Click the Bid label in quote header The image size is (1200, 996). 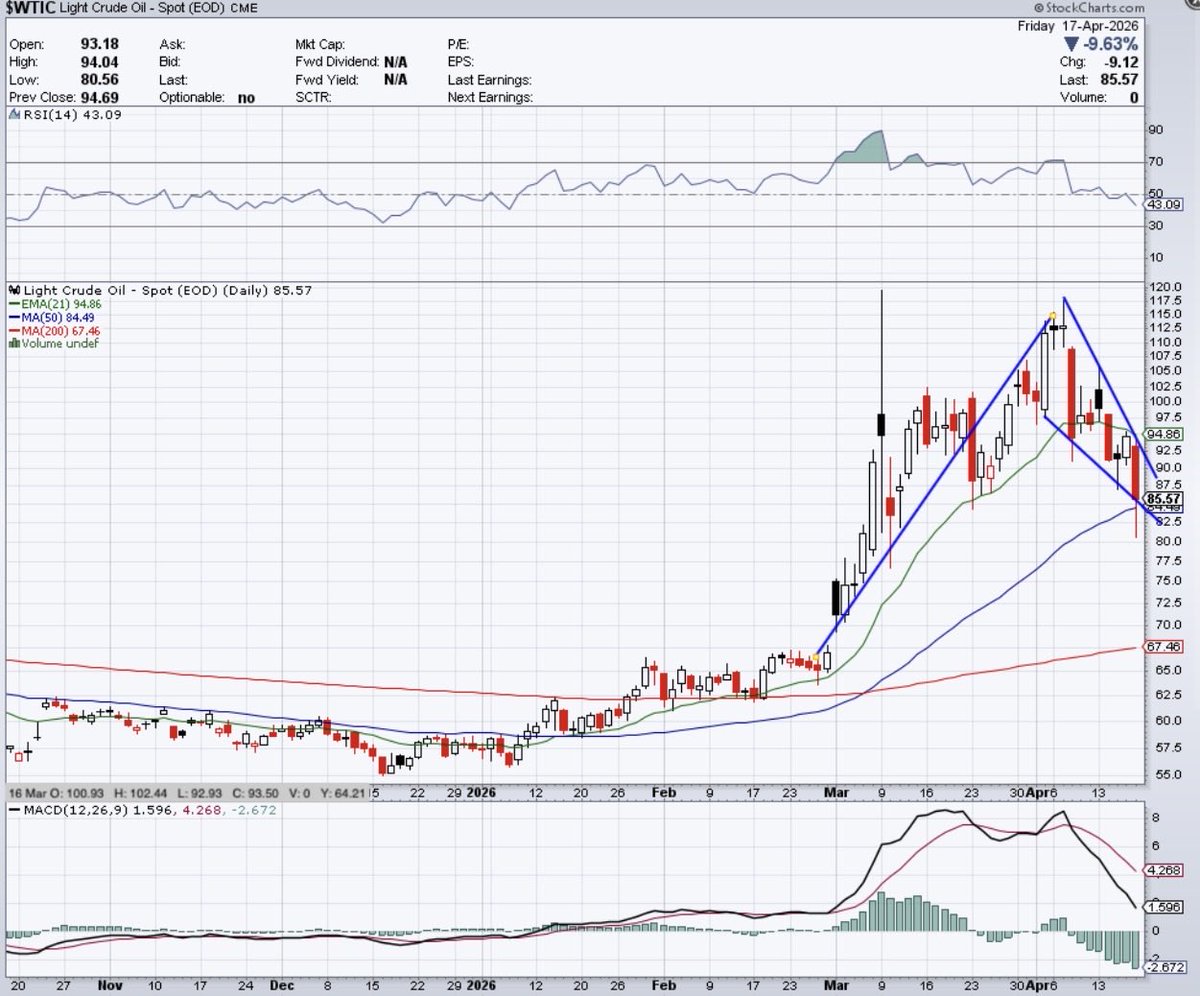tap(169, 62)
